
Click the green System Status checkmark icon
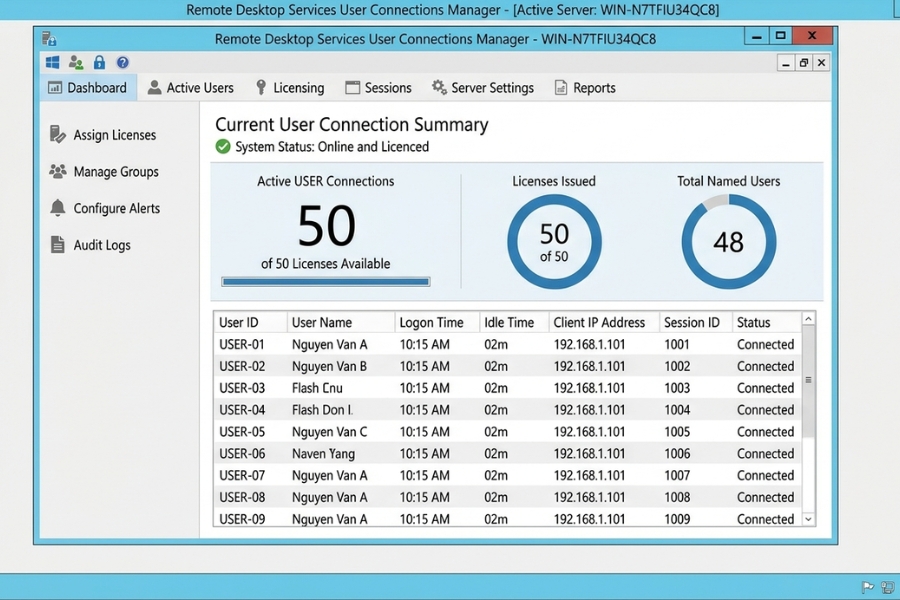223,146
